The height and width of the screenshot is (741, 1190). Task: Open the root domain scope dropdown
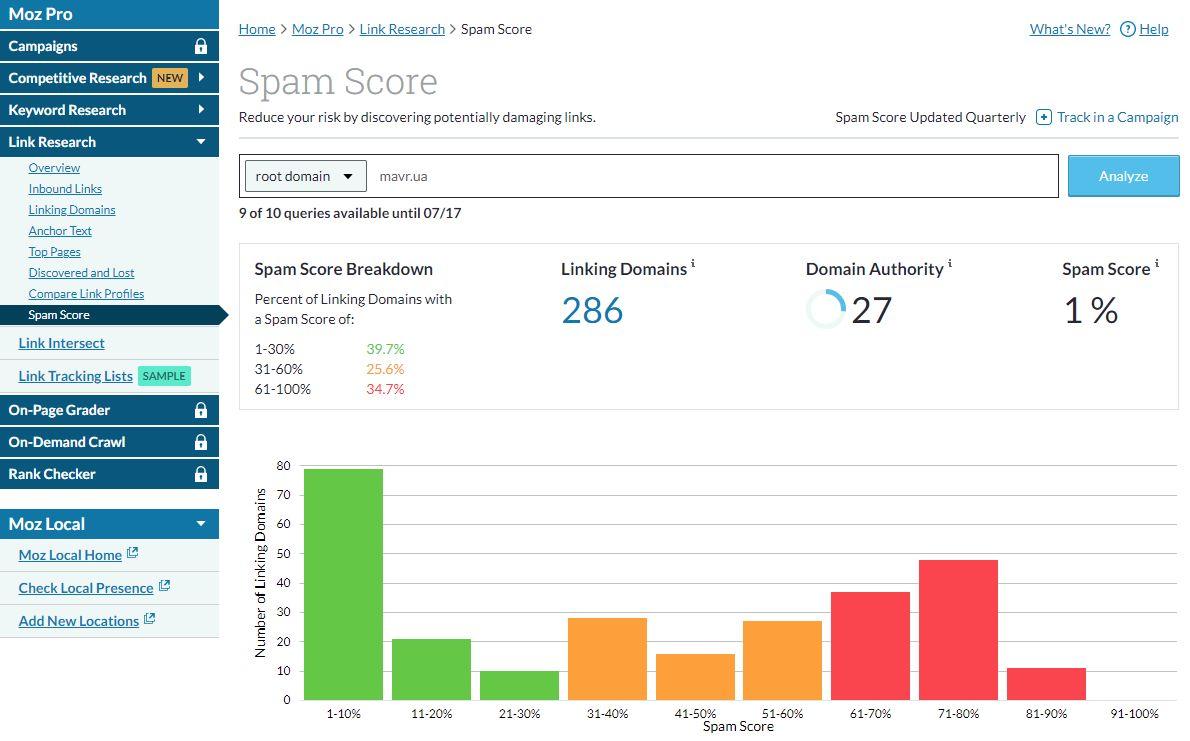click(305, 176)
